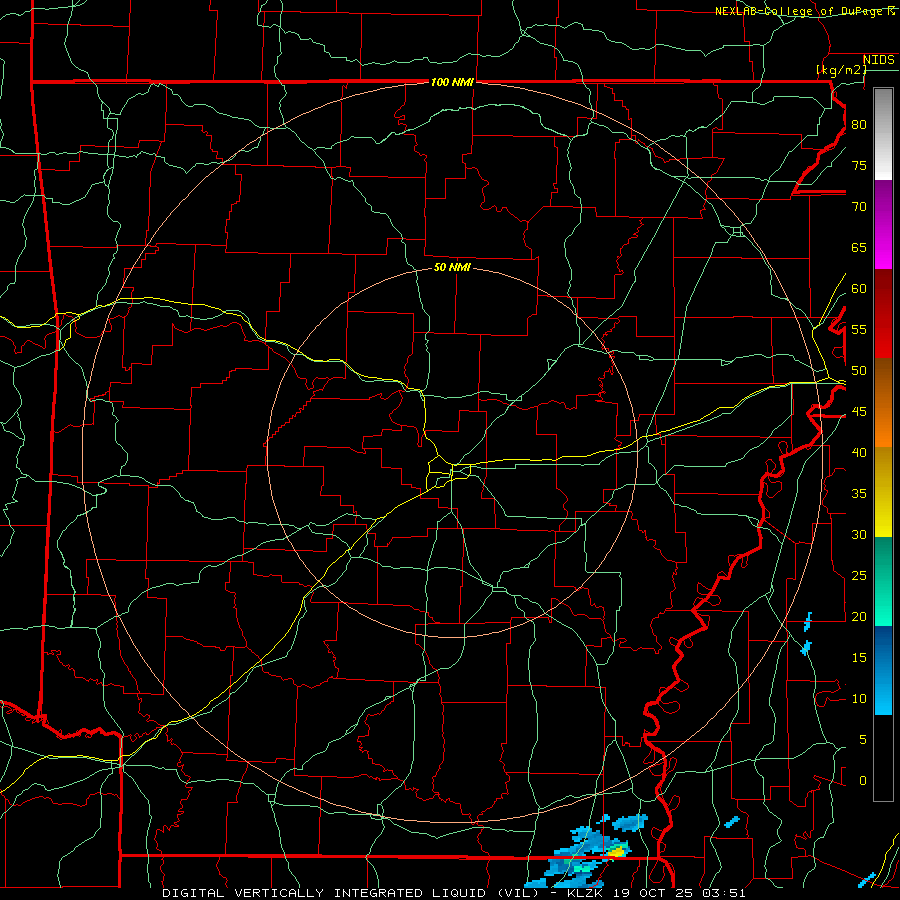Click the dark red segment of the color scale

[x=883, y=314]
